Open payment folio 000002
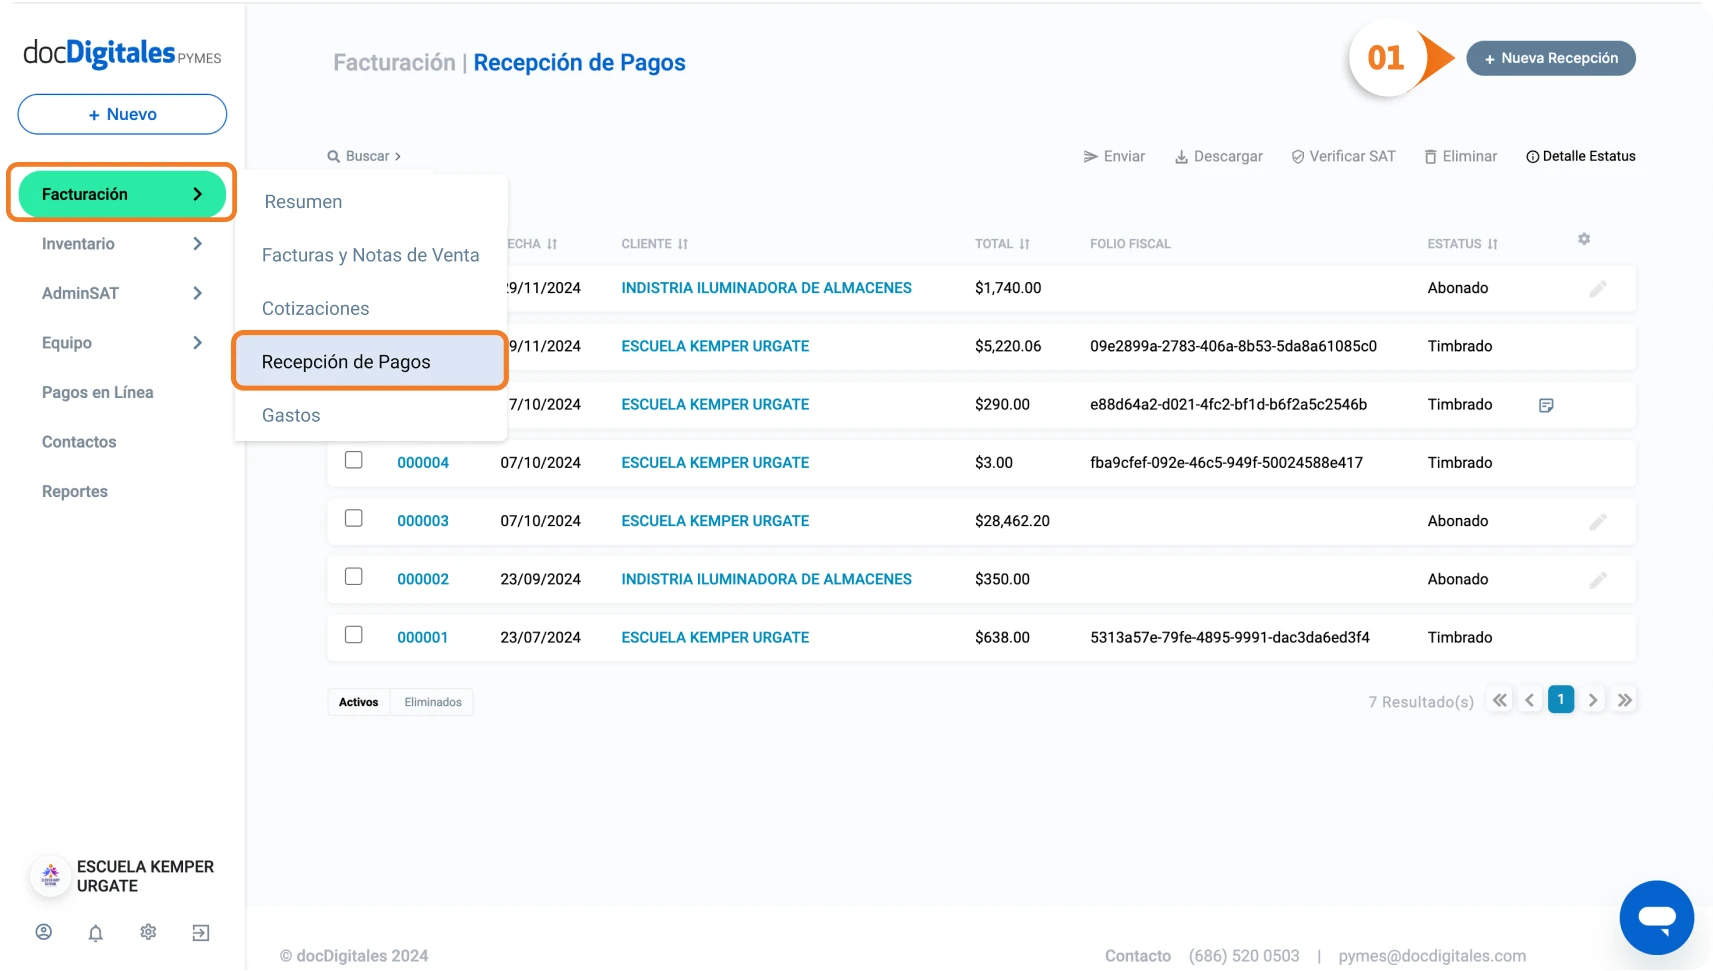 pyautogui.click(x=423, y=579)
